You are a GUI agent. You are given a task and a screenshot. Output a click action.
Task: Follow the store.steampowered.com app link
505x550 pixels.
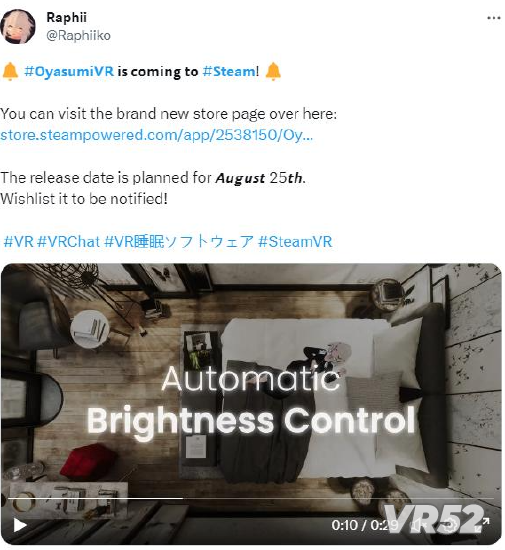click(x=156, y=135)
